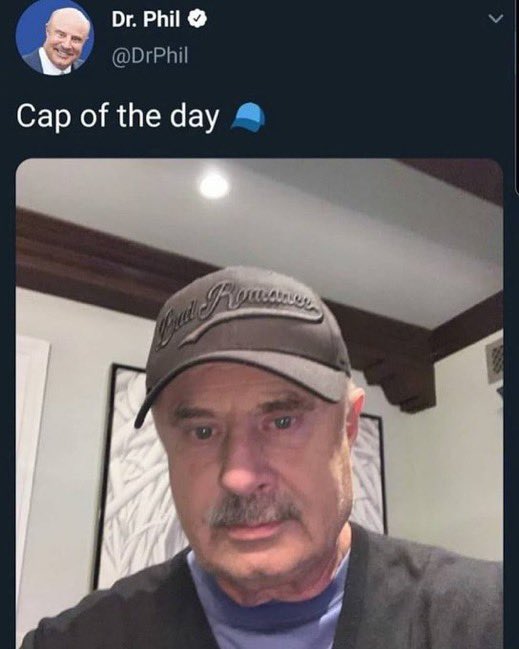Expand the tweet options chevron
The width and height of the screenshot is (519, 649).
[x=495, y=19]
